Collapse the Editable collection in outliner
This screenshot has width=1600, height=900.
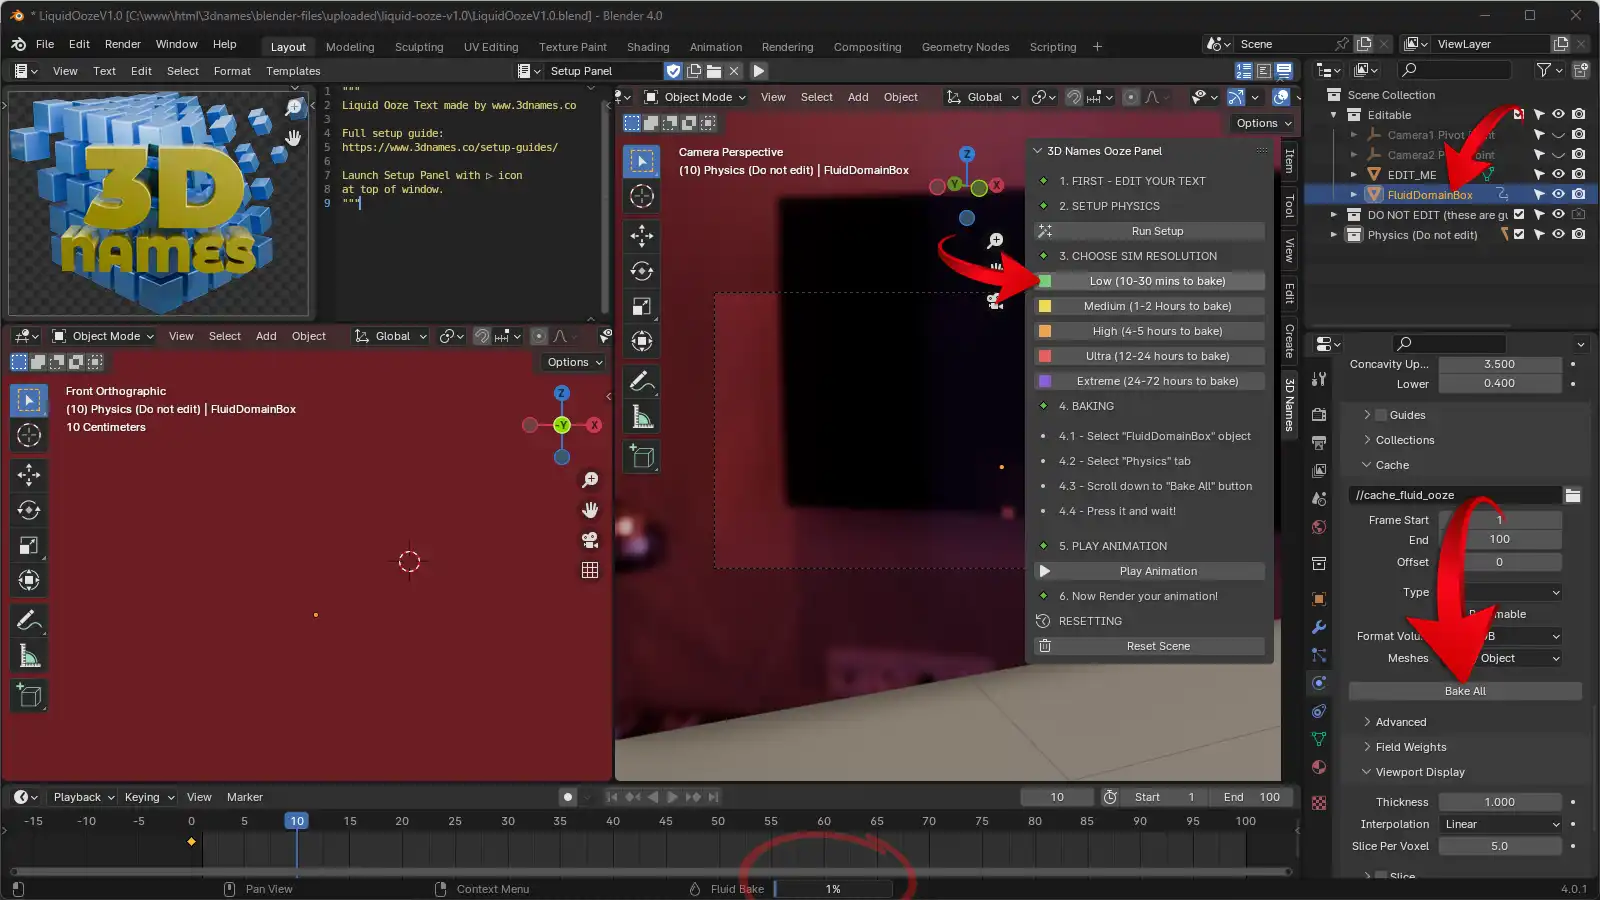pyautogui.click(x=1333, y=115)
